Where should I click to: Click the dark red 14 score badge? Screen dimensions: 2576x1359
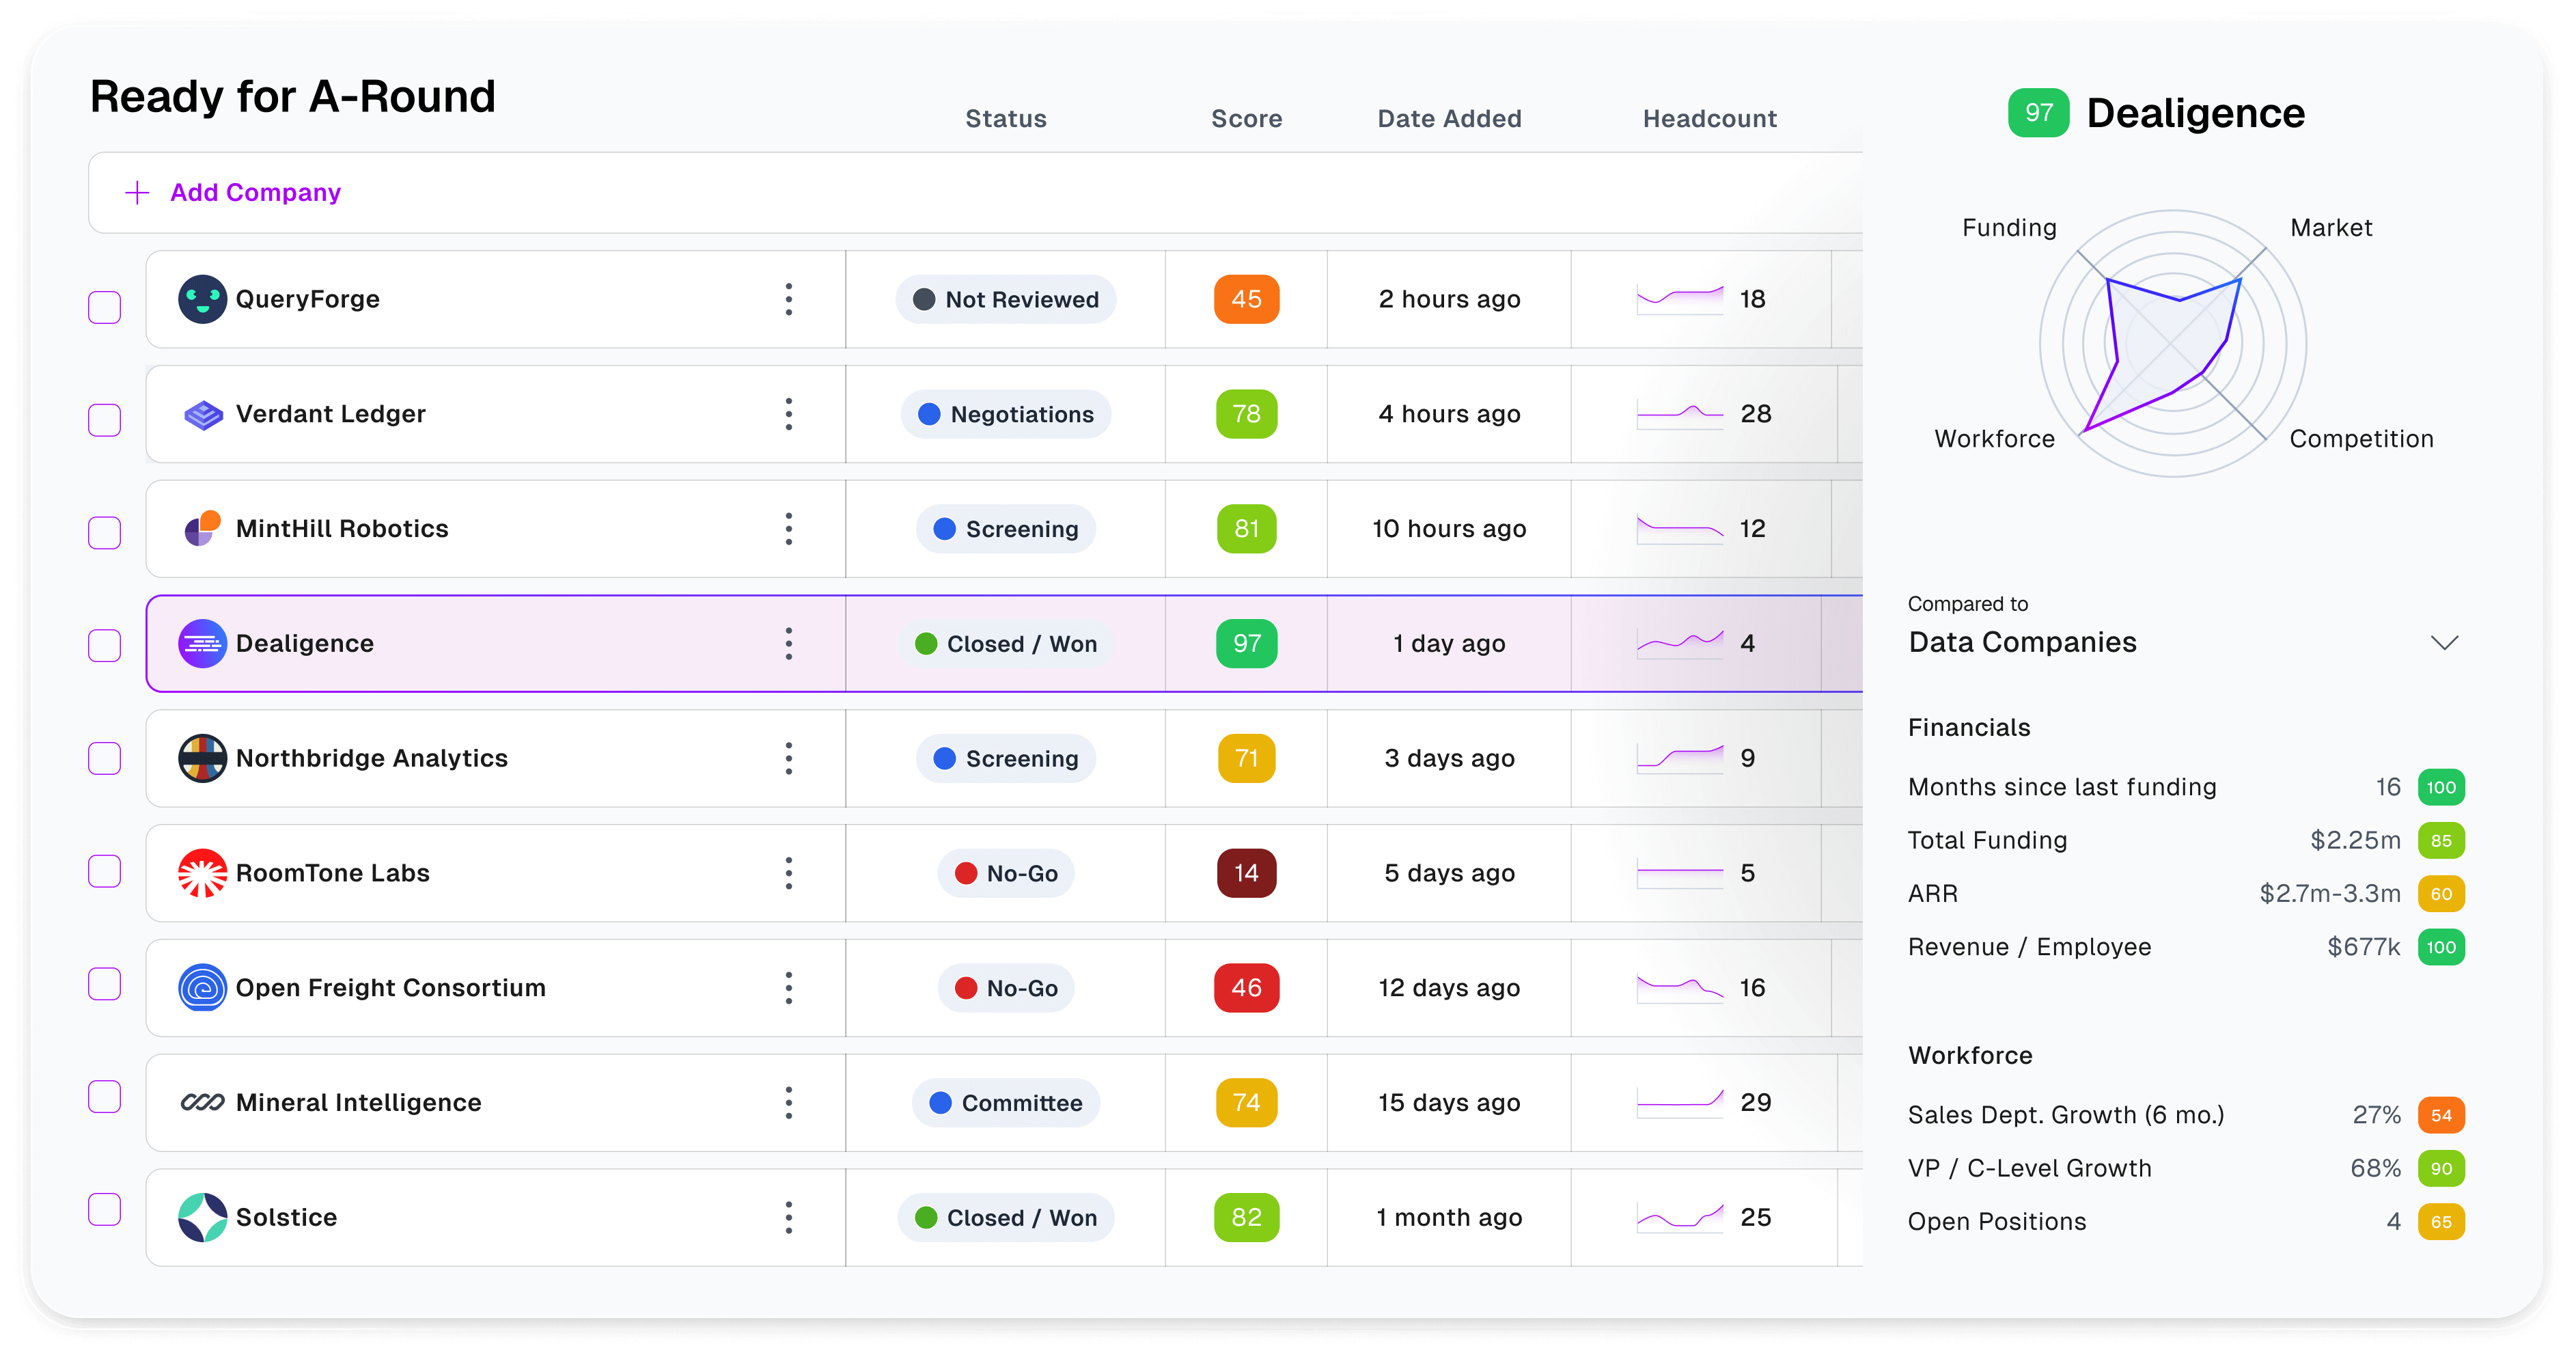click(1246, 873)
